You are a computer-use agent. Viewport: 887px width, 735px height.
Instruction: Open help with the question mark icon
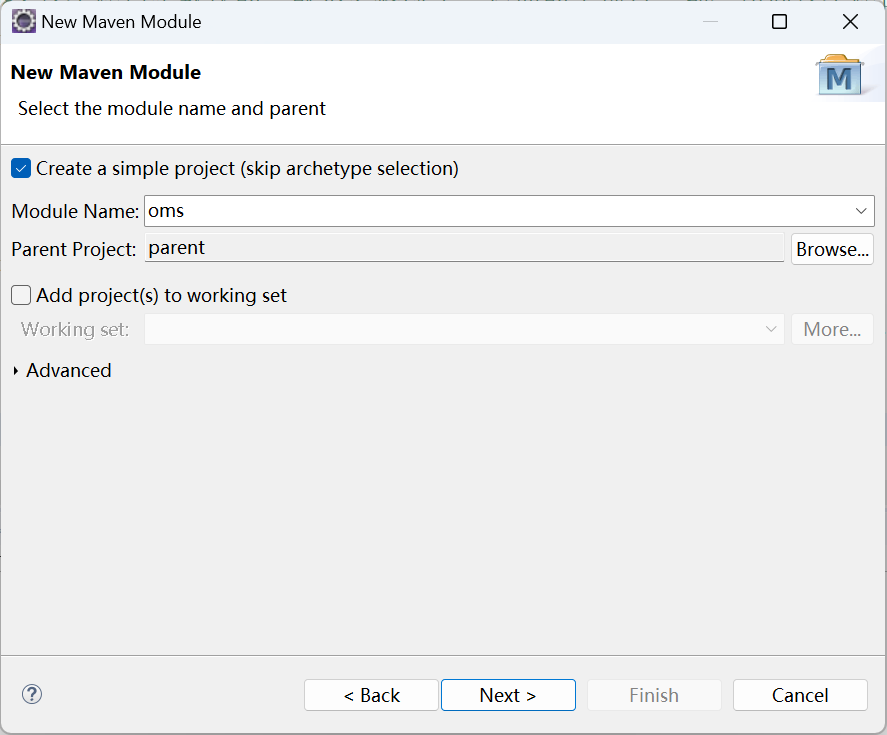(32, 694)
